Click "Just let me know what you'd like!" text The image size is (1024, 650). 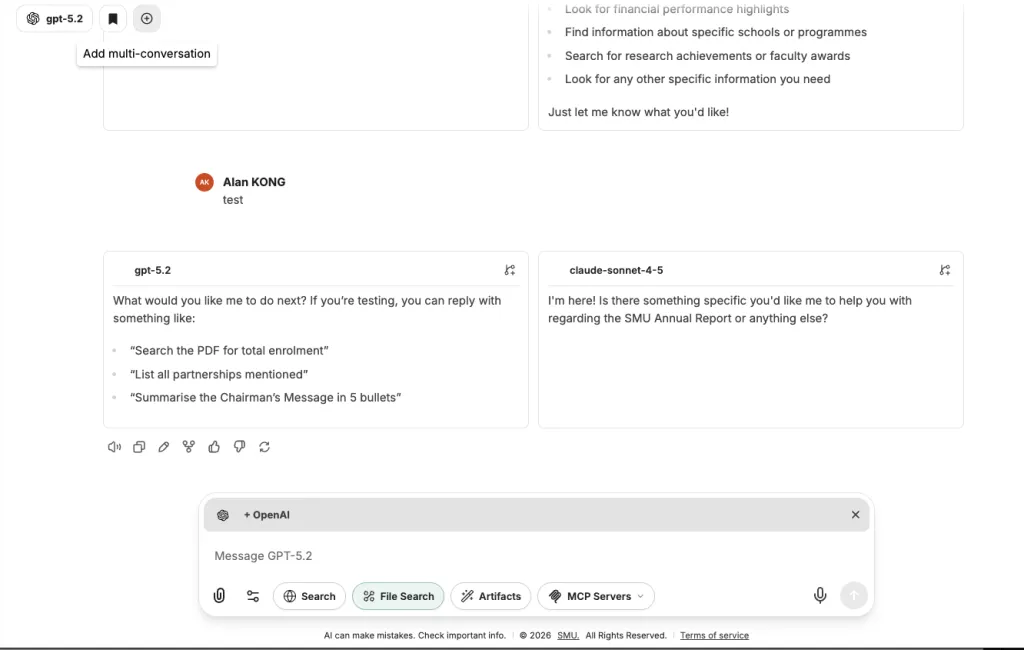[639, 112]
